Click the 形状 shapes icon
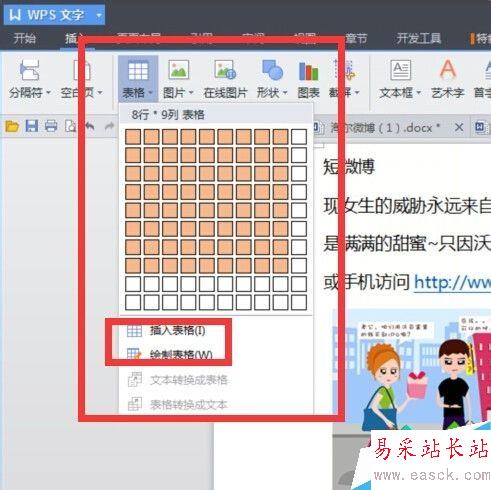Image resolution: width=491 pixels, height=490 pixels. [272, 70]
